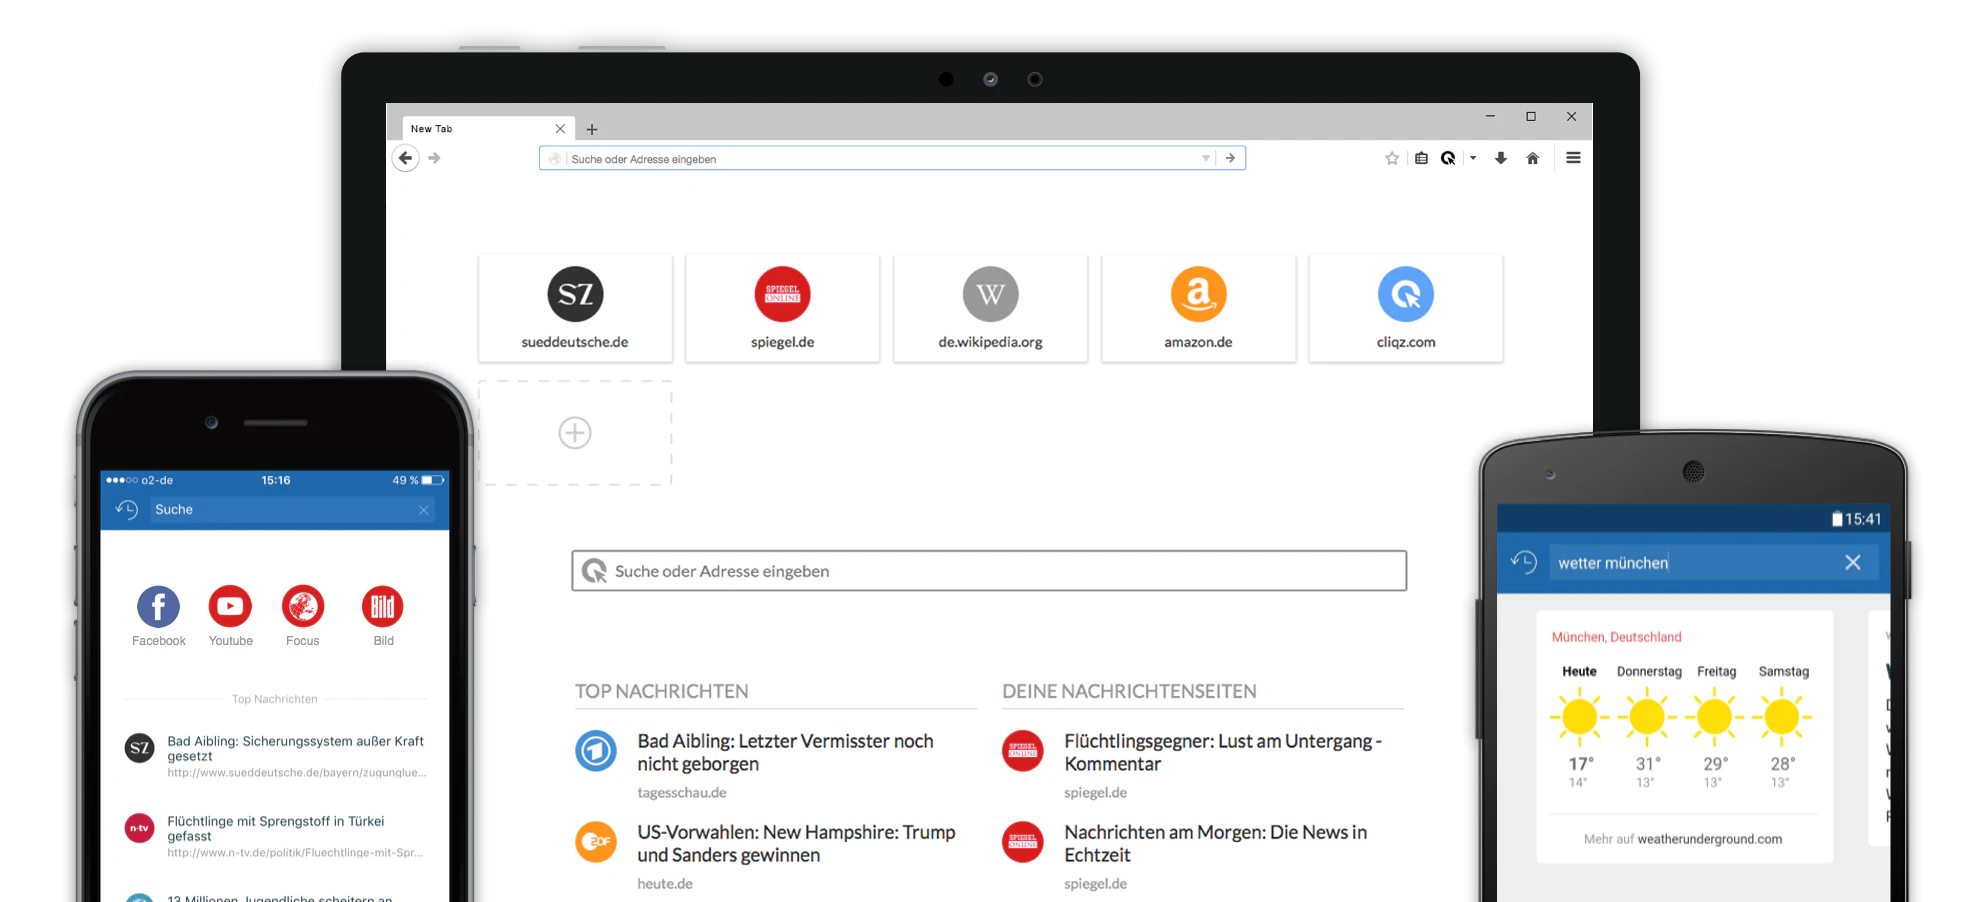
Task: Open 'Nachrichten am Morgen' article
Action: pyautogui.click(x=1215, y=843)
